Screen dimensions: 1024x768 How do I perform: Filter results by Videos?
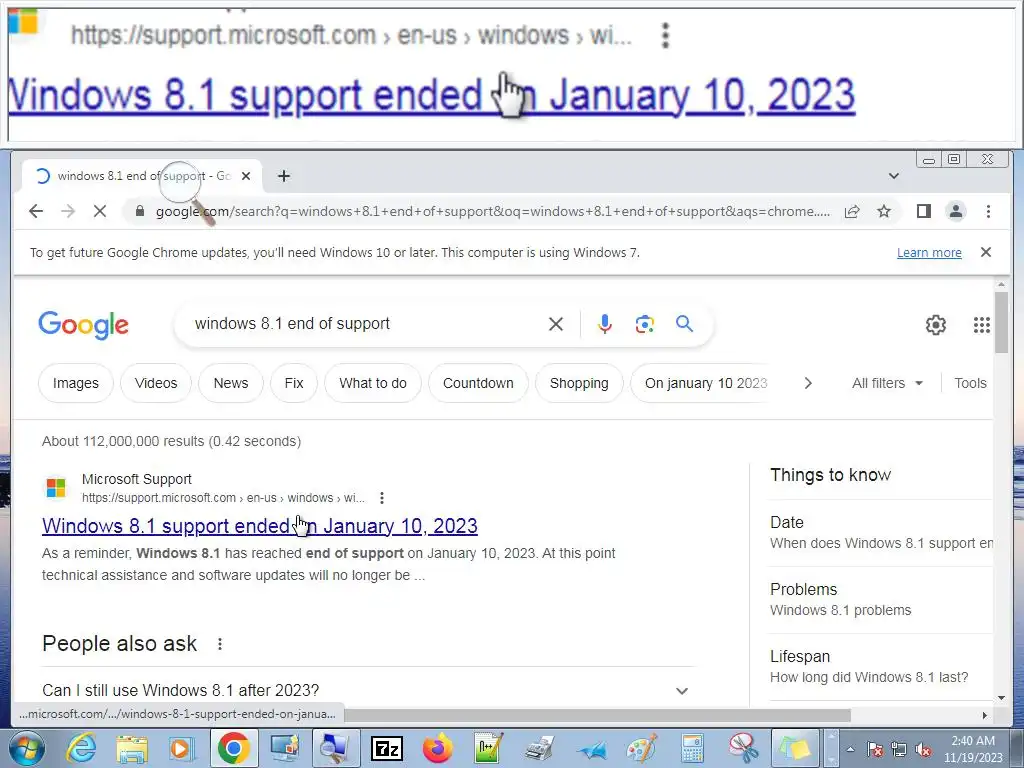point(156,383)
